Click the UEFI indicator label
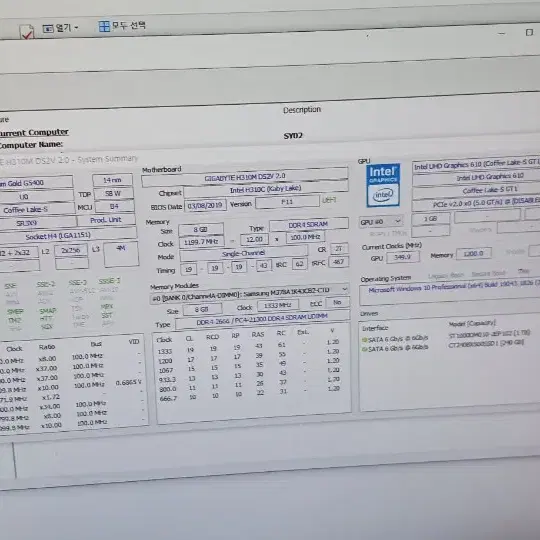540x540 pixels. pyautogui.click(x=329, y=200)
